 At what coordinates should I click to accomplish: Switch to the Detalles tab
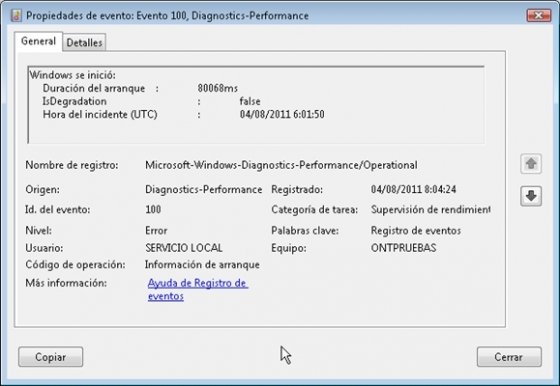coord(84,42)
